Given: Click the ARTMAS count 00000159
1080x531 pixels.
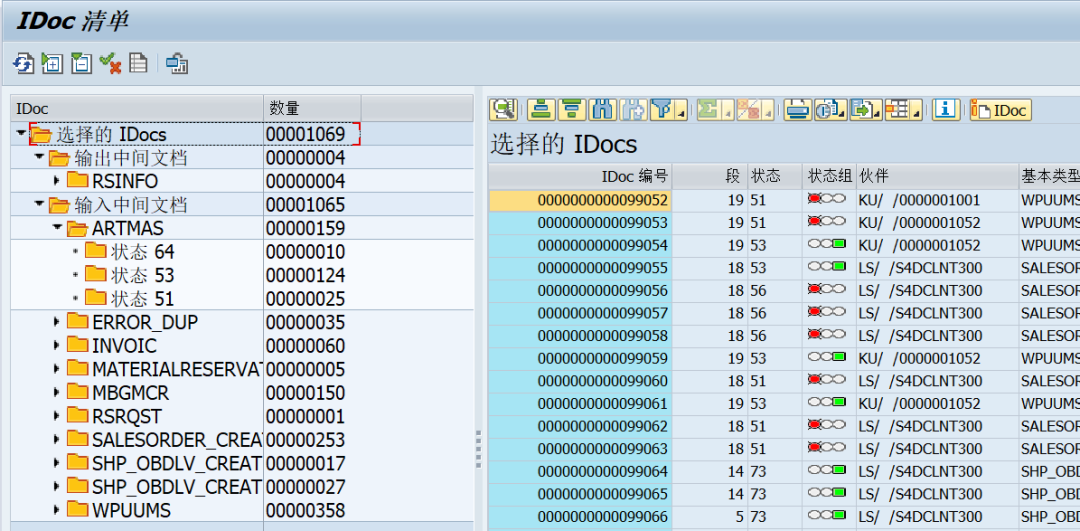Looking at the screenshot, I should point(306,228).
